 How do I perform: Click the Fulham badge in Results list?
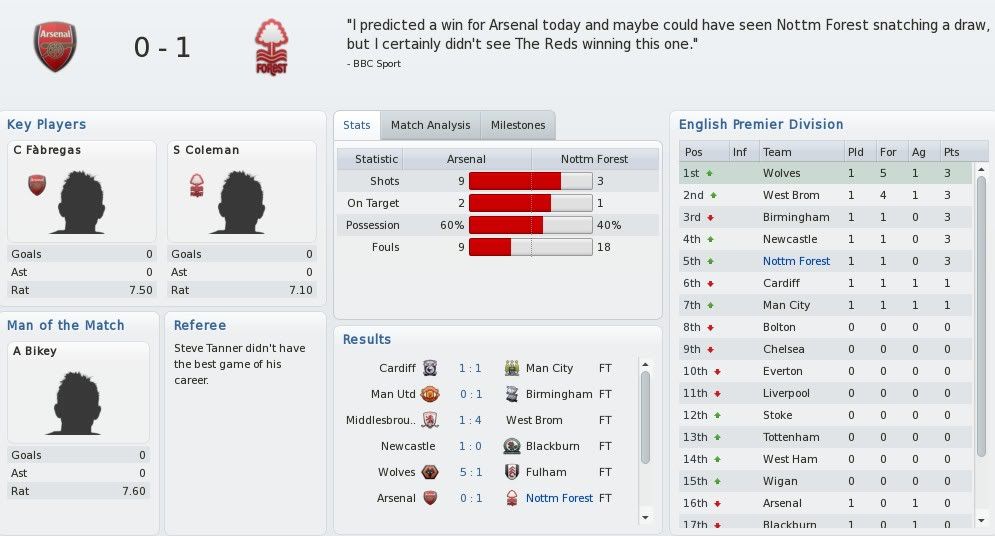click(511, 472)
